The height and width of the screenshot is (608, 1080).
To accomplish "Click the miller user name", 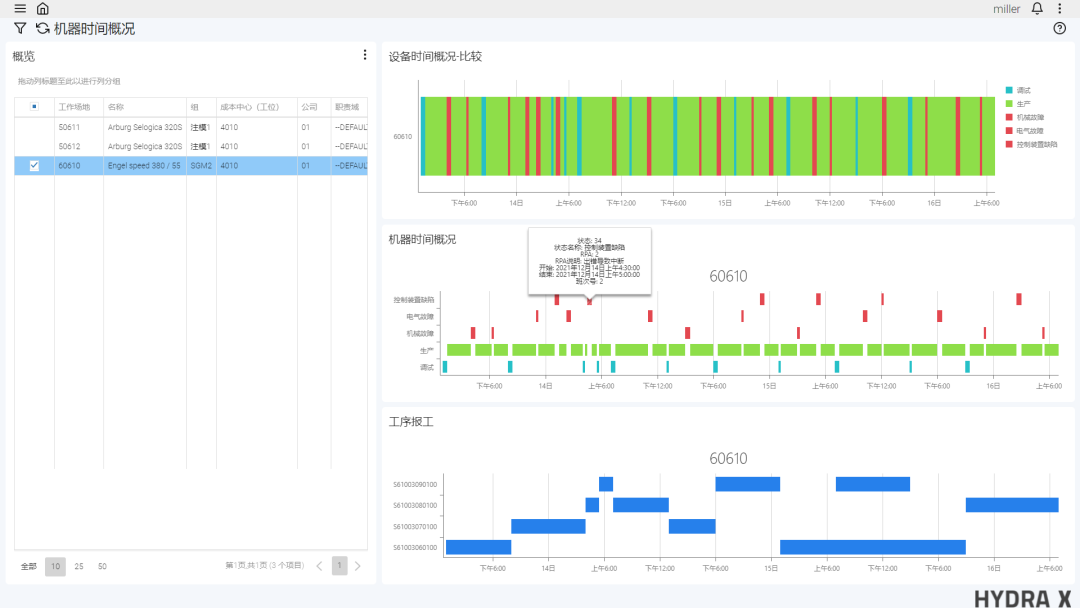I will tap(1006, 9).
